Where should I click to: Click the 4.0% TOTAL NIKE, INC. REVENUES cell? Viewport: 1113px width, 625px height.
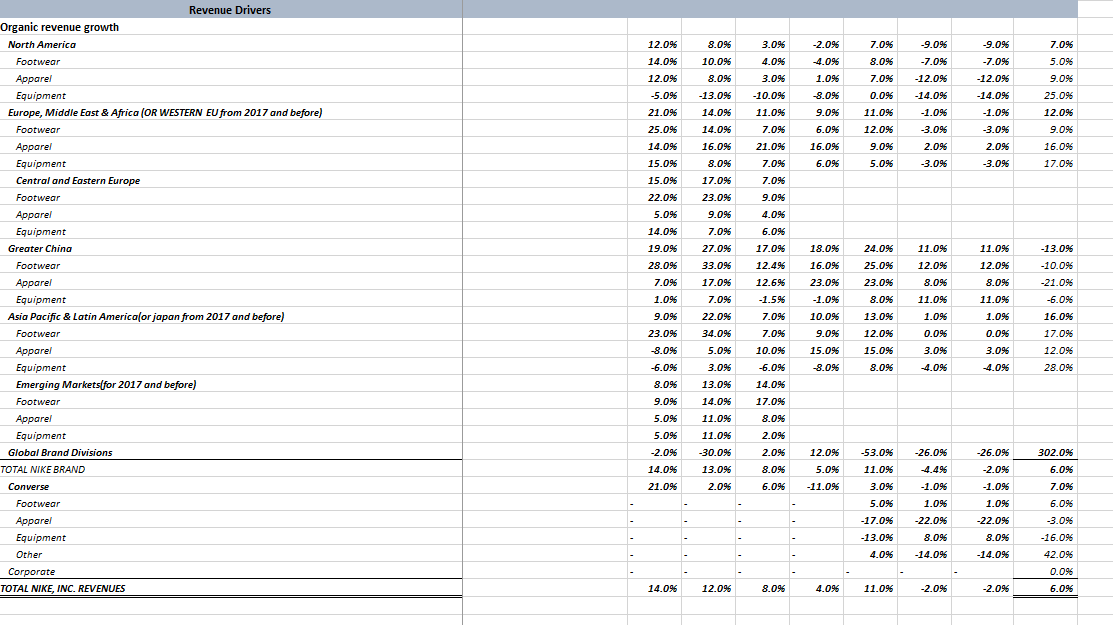816,589
